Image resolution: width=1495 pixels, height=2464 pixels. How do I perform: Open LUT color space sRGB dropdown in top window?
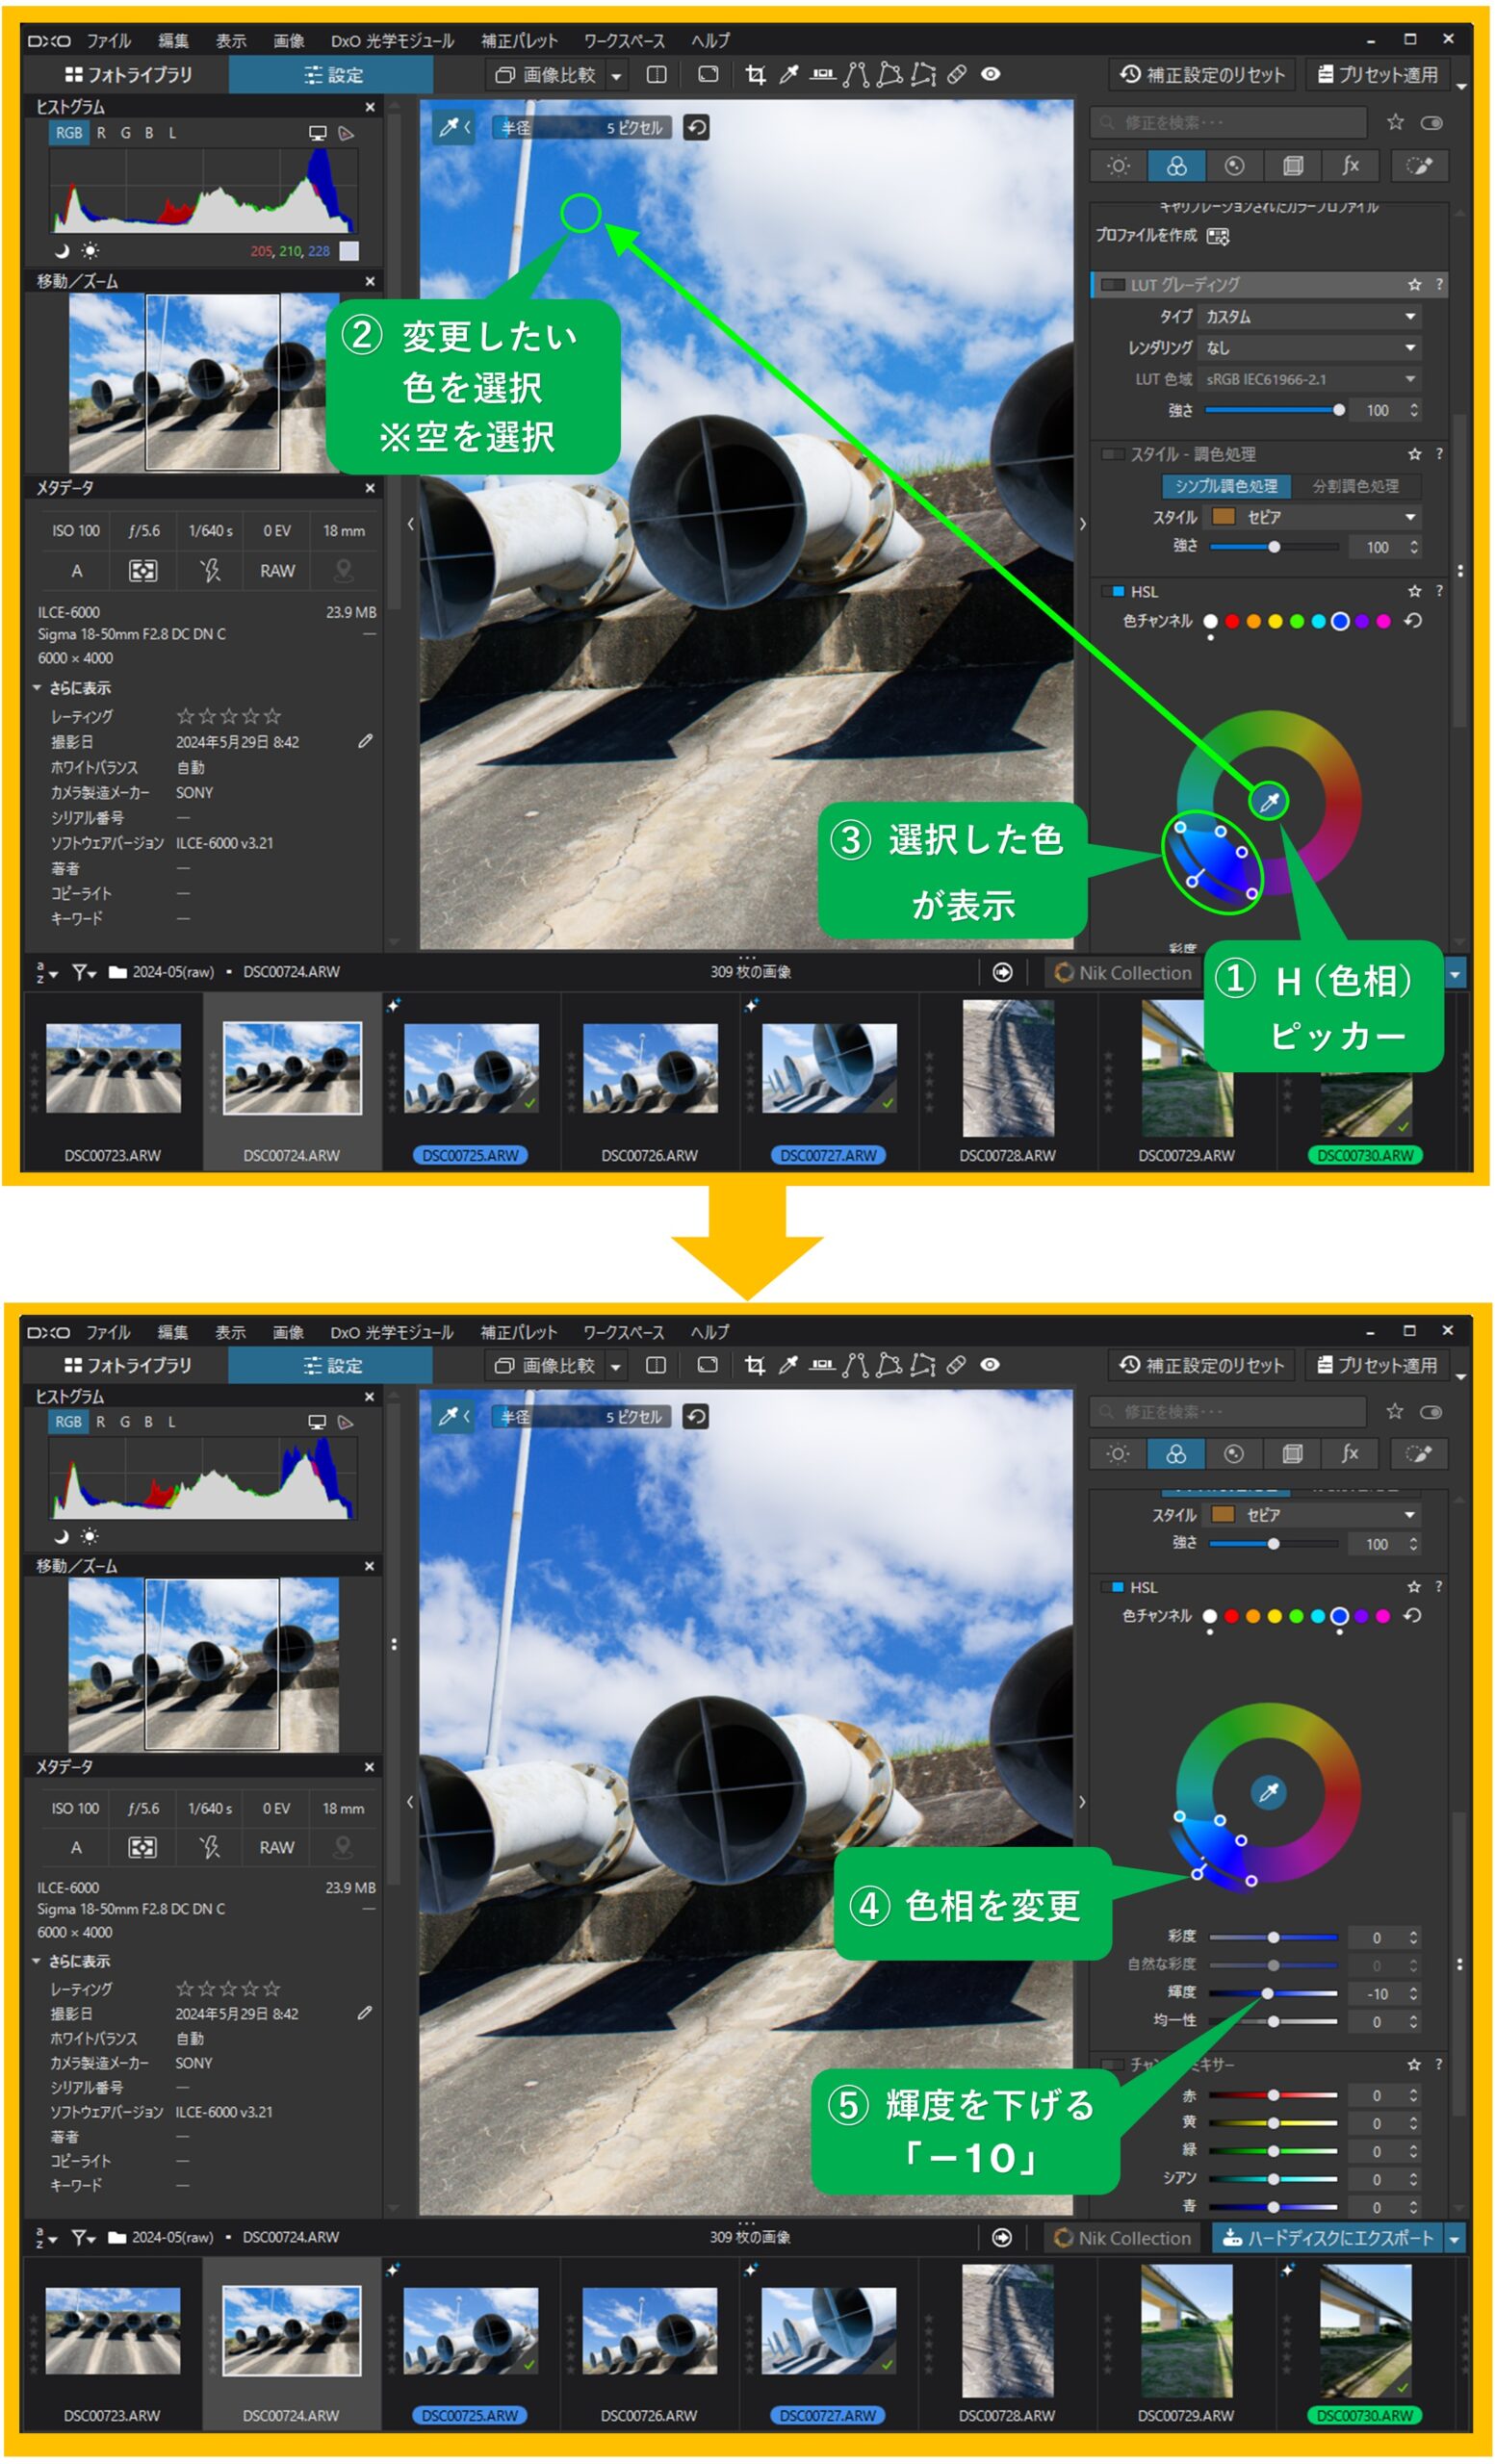tap(1309, 379)
